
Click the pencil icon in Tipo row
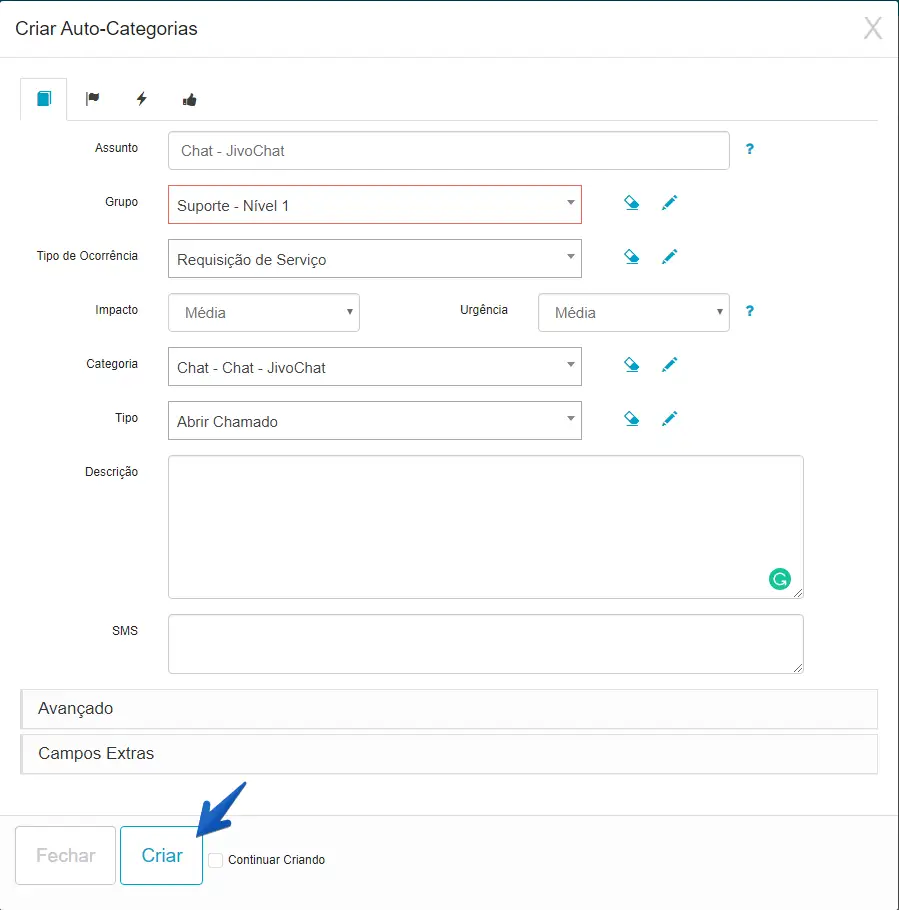pyautogui.click(x=670, y=419)
